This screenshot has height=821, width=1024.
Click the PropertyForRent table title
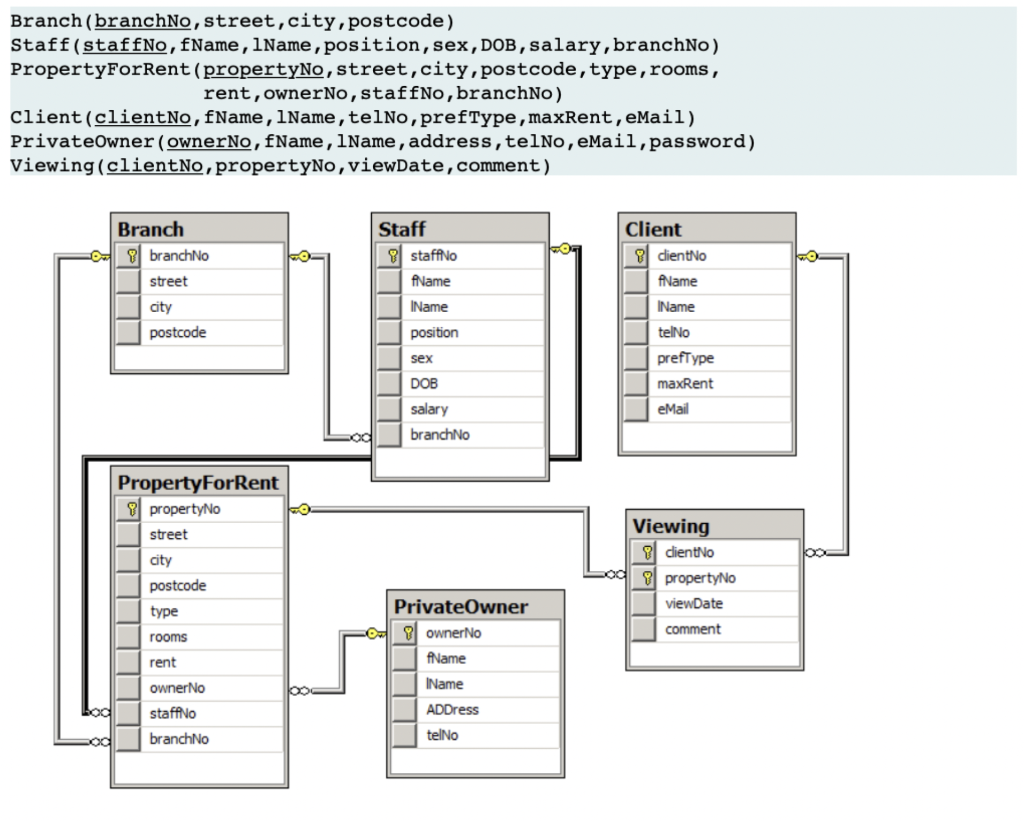point(199,482)
